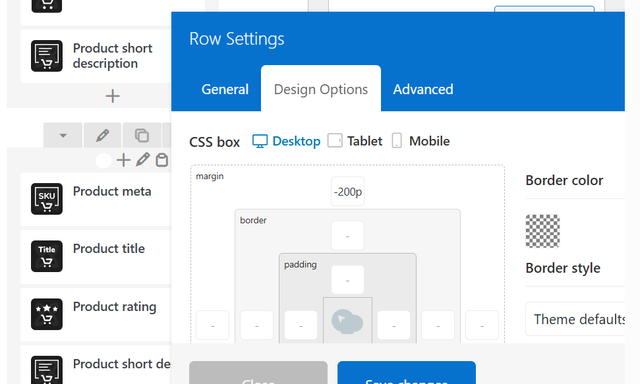
Task: Add element with plus below short description
Action: click(113, 96)
